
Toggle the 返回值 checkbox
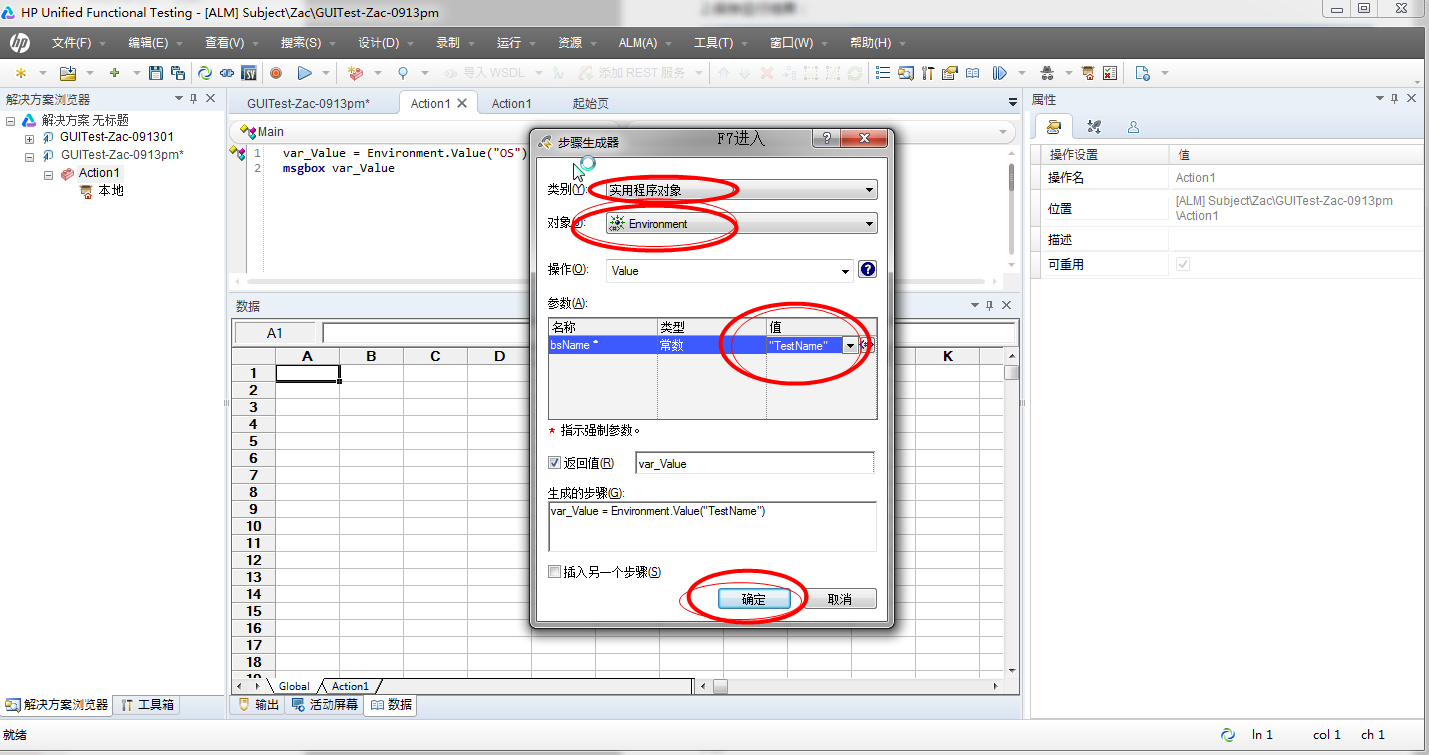555,463
